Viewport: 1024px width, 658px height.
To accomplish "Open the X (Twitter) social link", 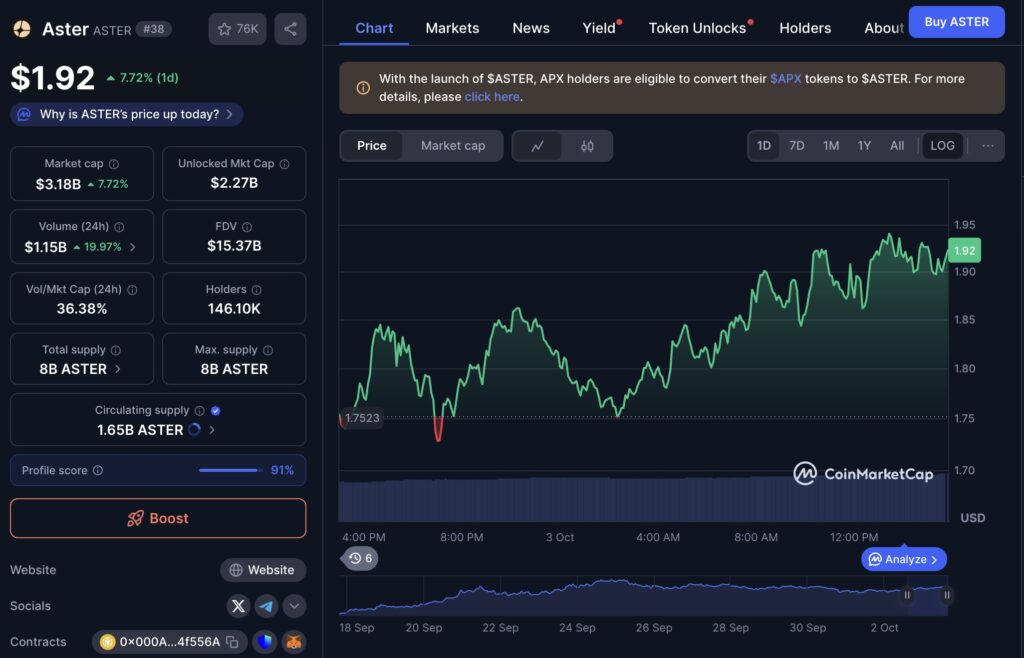I will (238, 606).
